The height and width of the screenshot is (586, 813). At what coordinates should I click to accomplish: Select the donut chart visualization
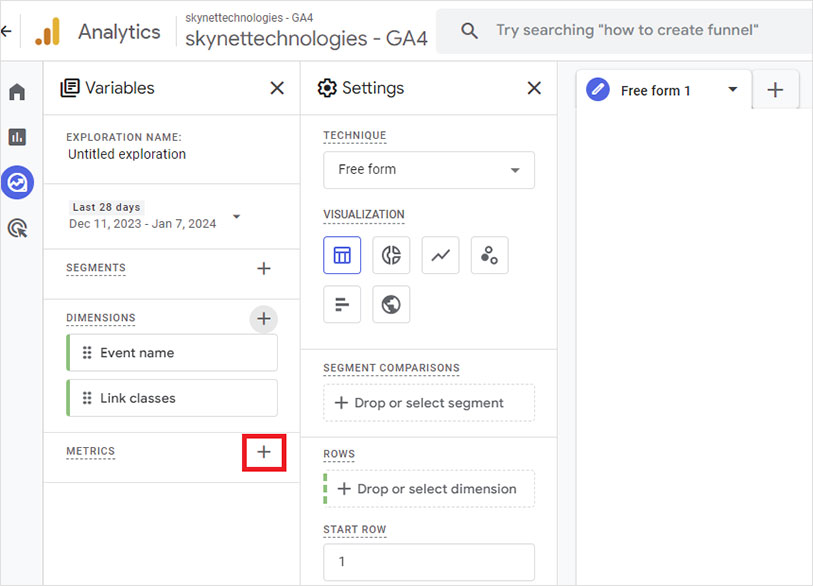[391, 255]
